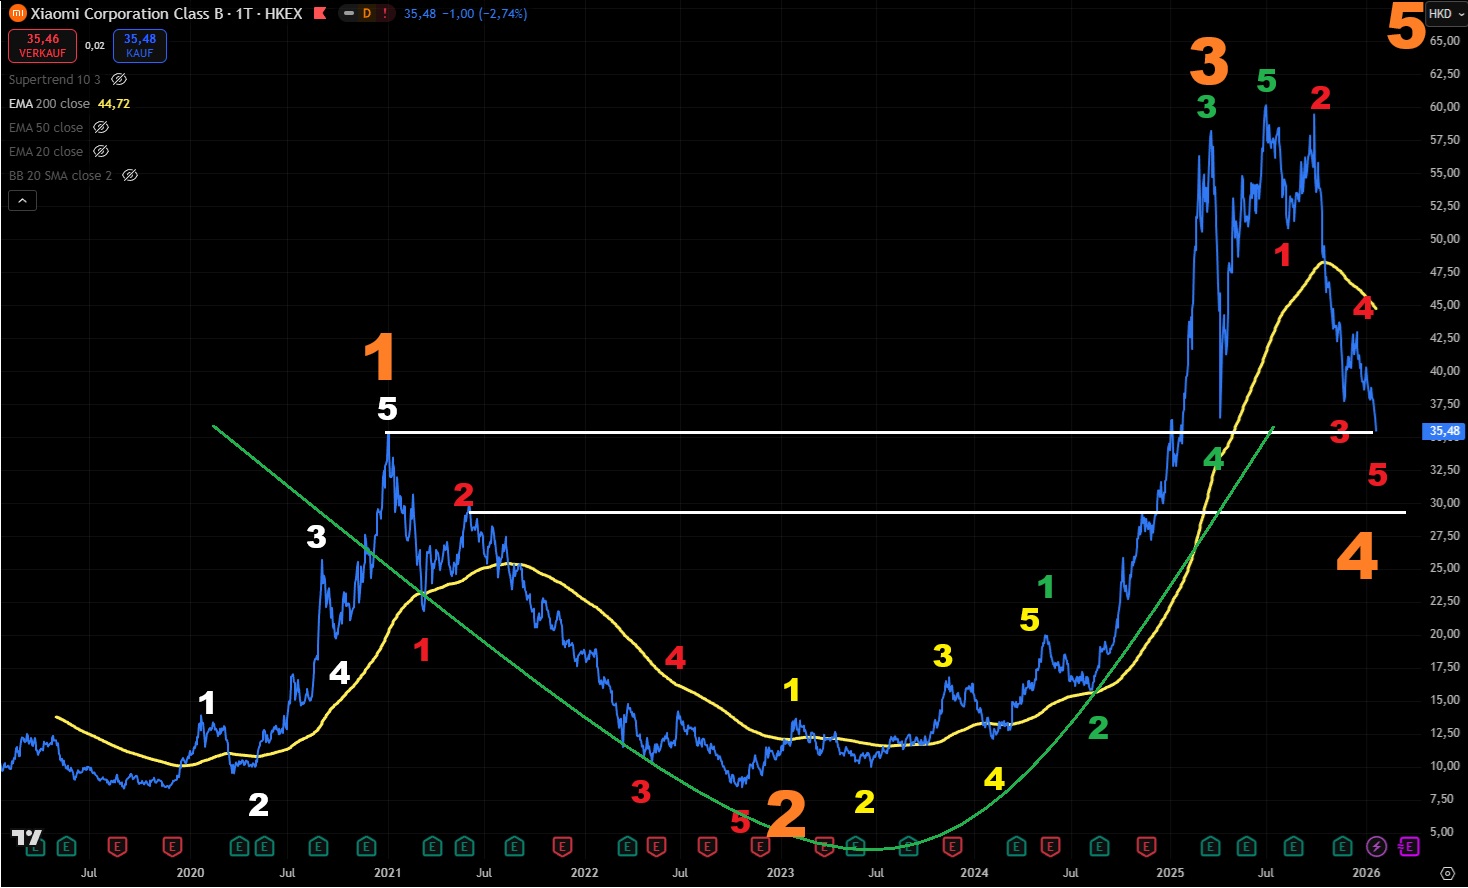Unhide the EMA 20 close indicator
This screenshot has height=888, width=1468.
[101, 151]
